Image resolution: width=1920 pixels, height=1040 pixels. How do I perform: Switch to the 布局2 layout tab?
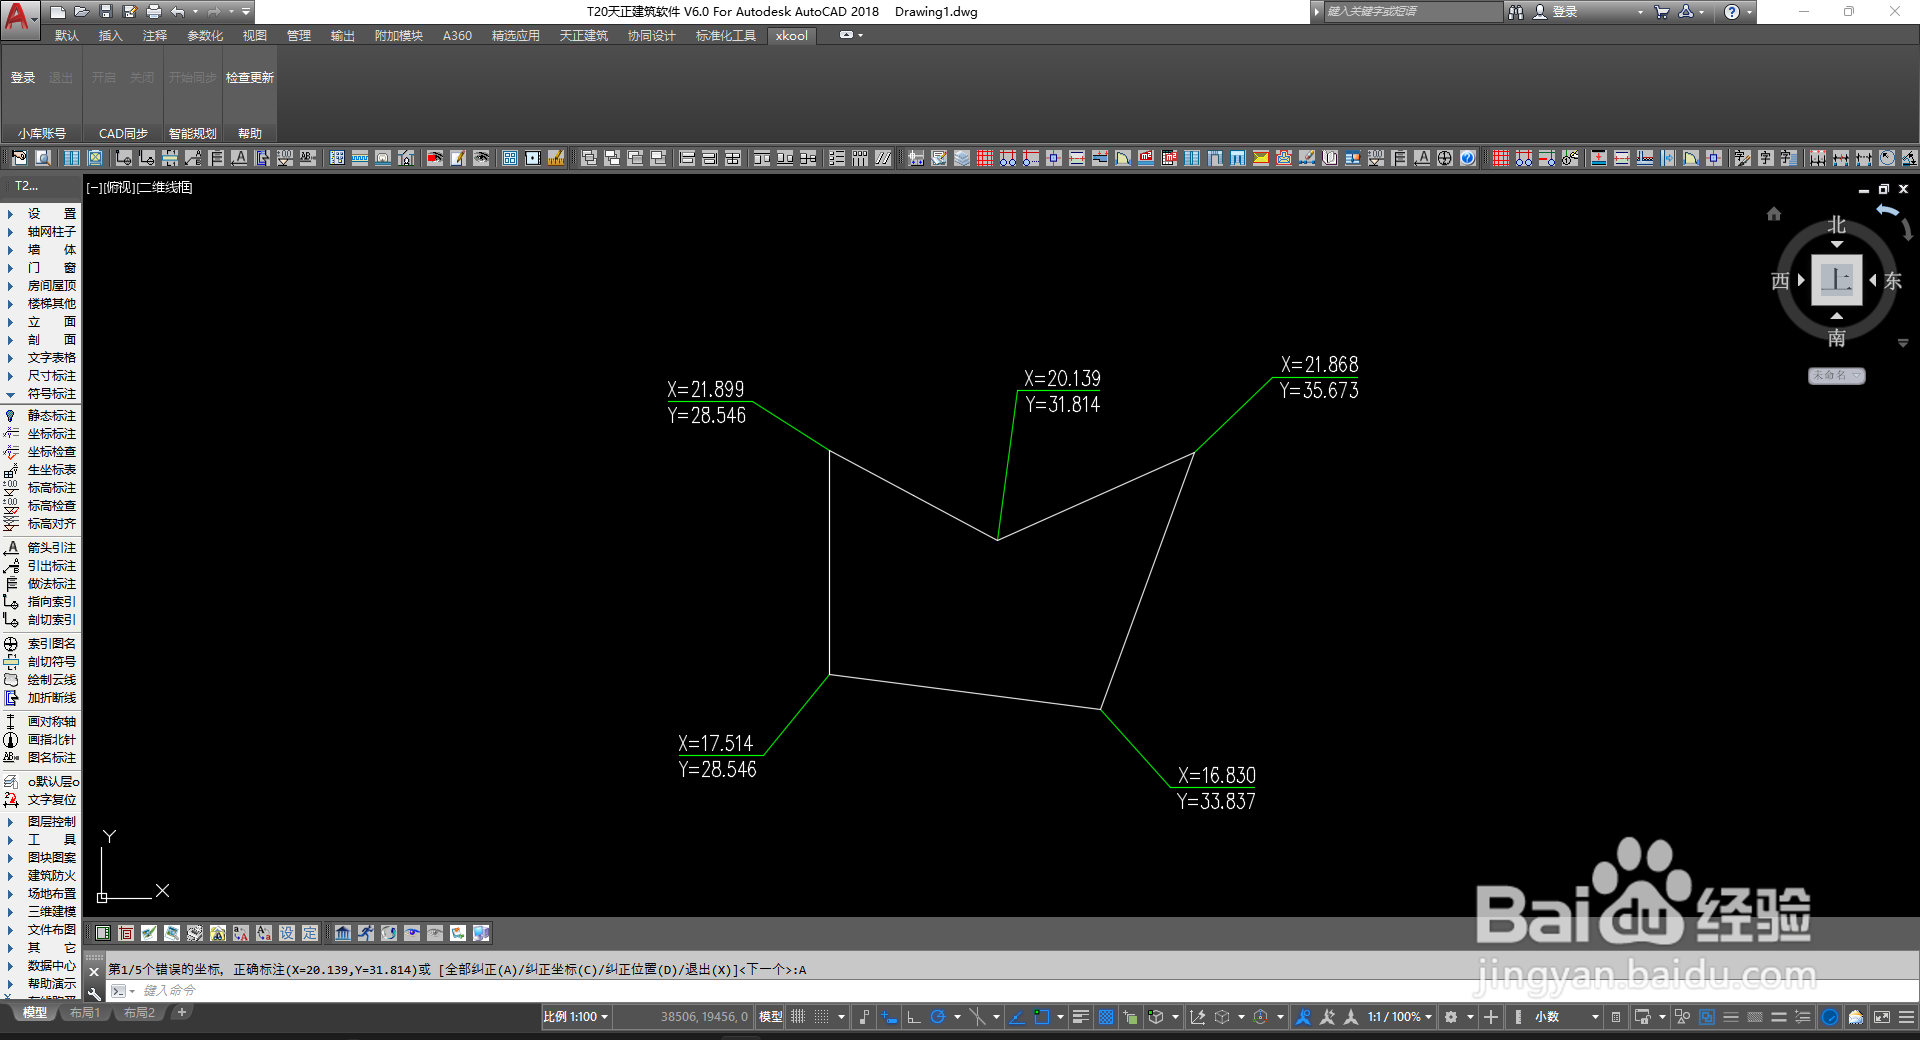pos(139,1013)
